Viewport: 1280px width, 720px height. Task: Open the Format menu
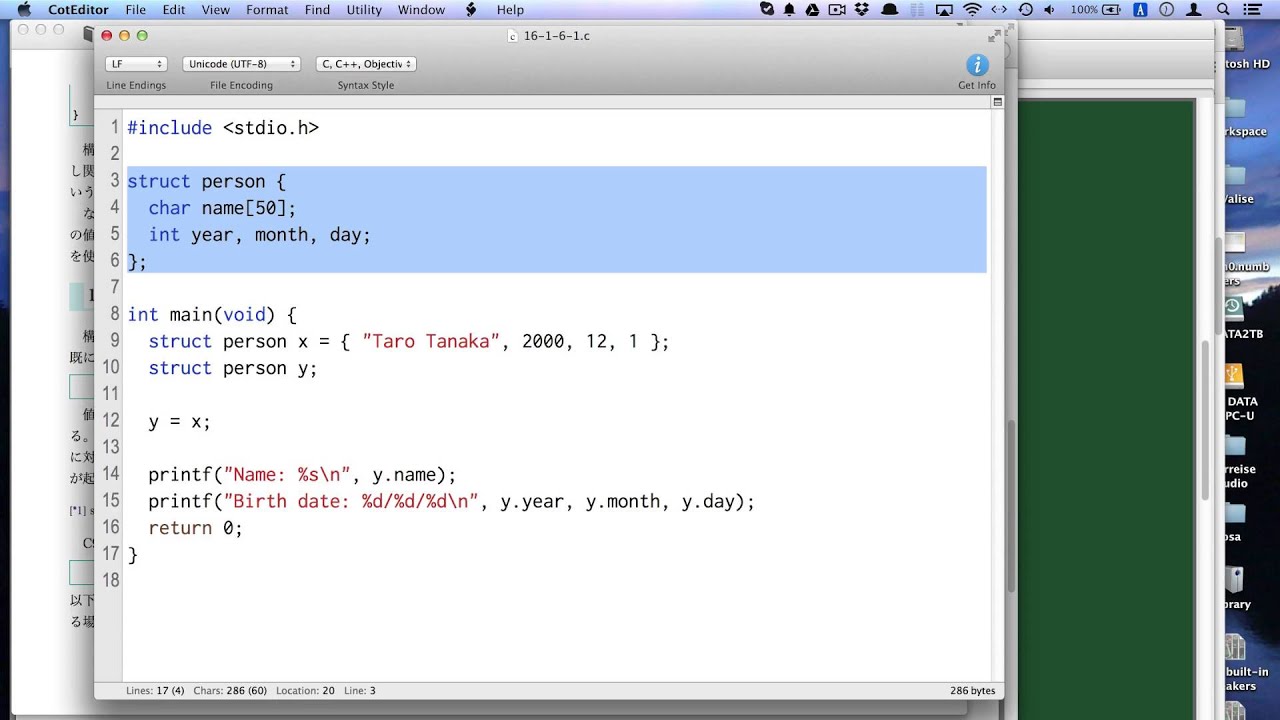[267, 9]
